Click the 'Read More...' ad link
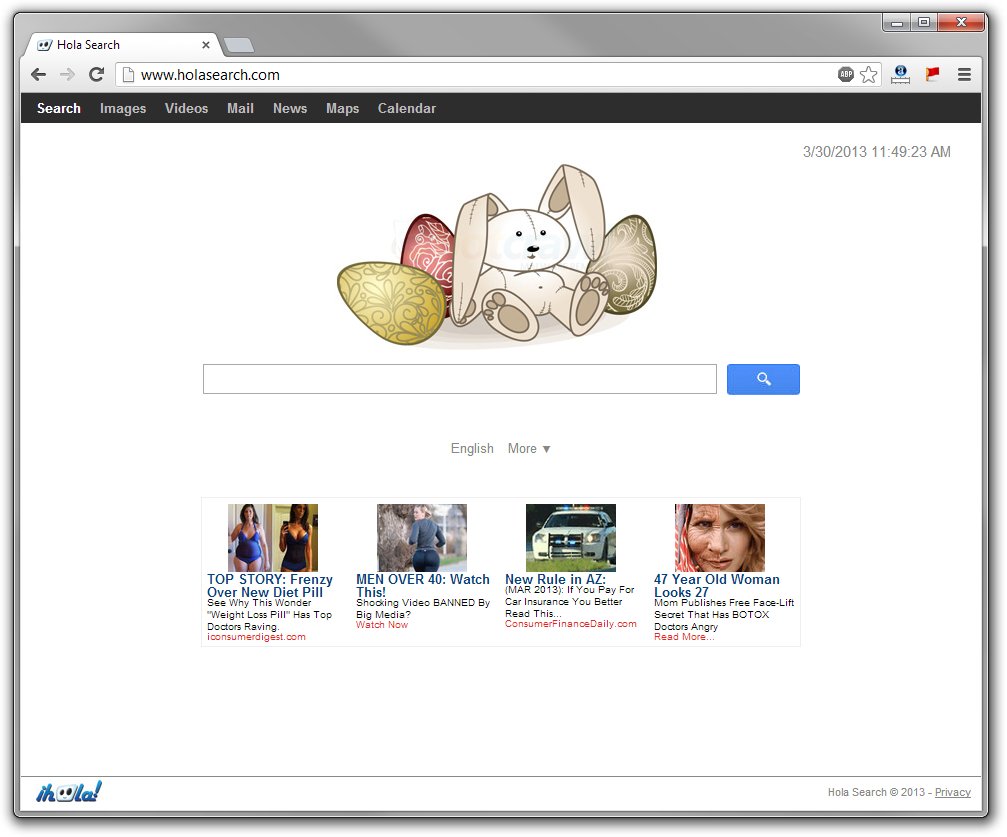 point(684,637)
